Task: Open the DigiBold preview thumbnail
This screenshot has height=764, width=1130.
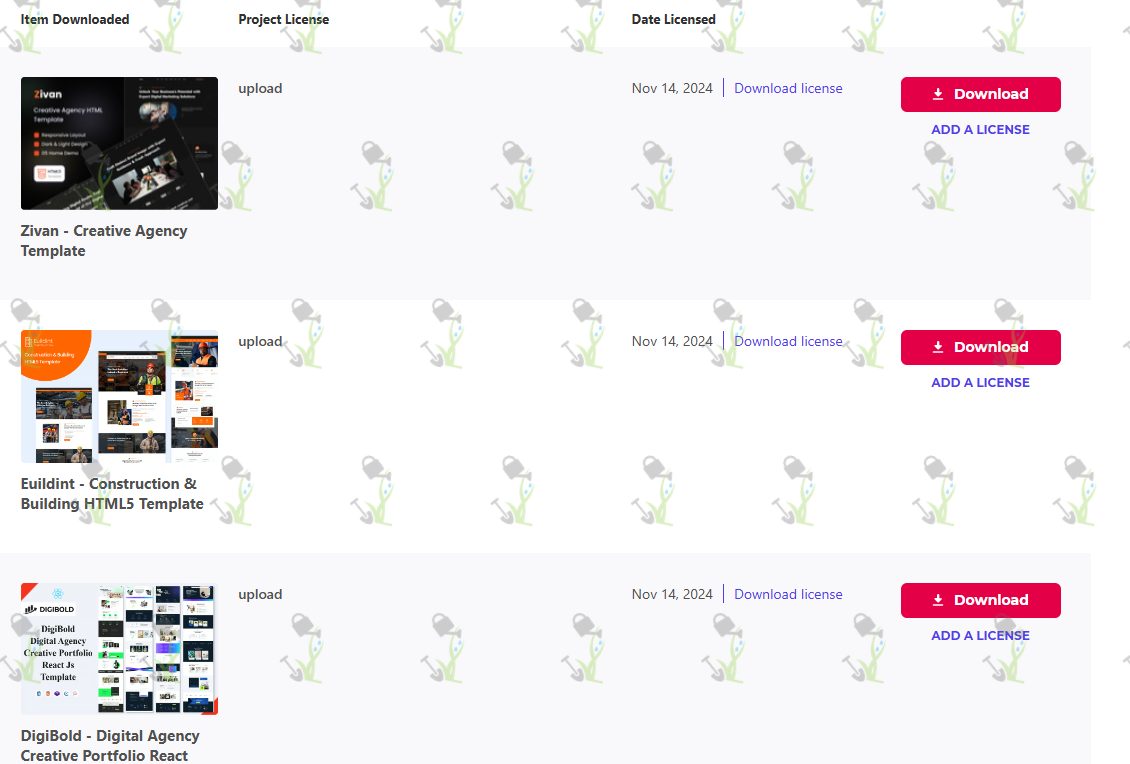Action: (x=119, y=649)
